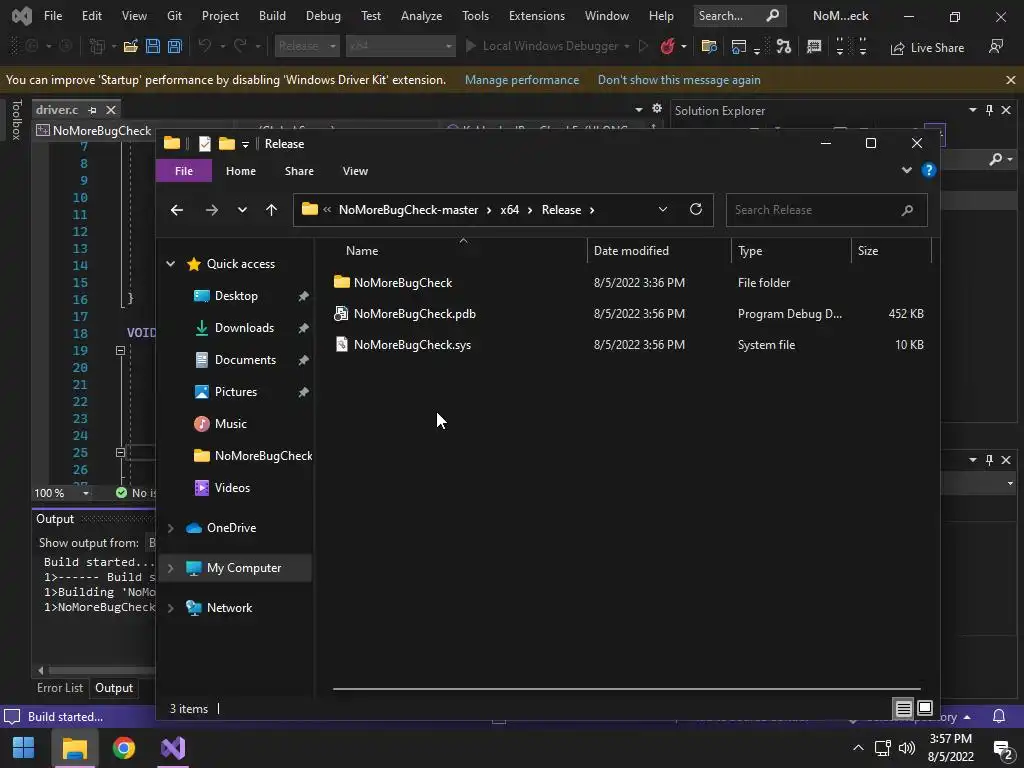Click the Search Release input field
This screenshot has height=768, width=1024.
pos(826,210)
